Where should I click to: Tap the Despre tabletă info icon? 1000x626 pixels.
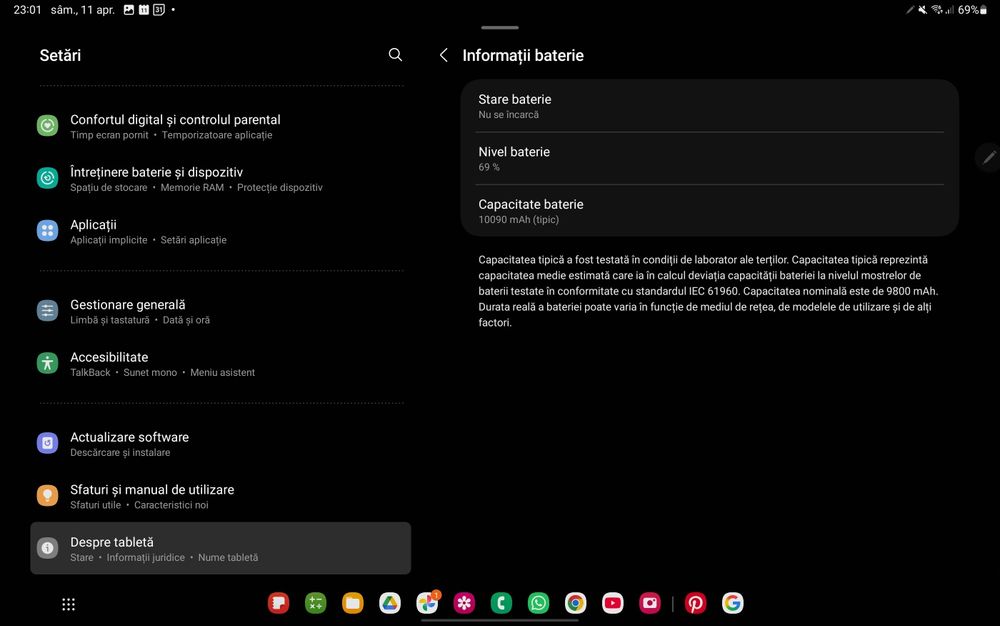(47, 548)
